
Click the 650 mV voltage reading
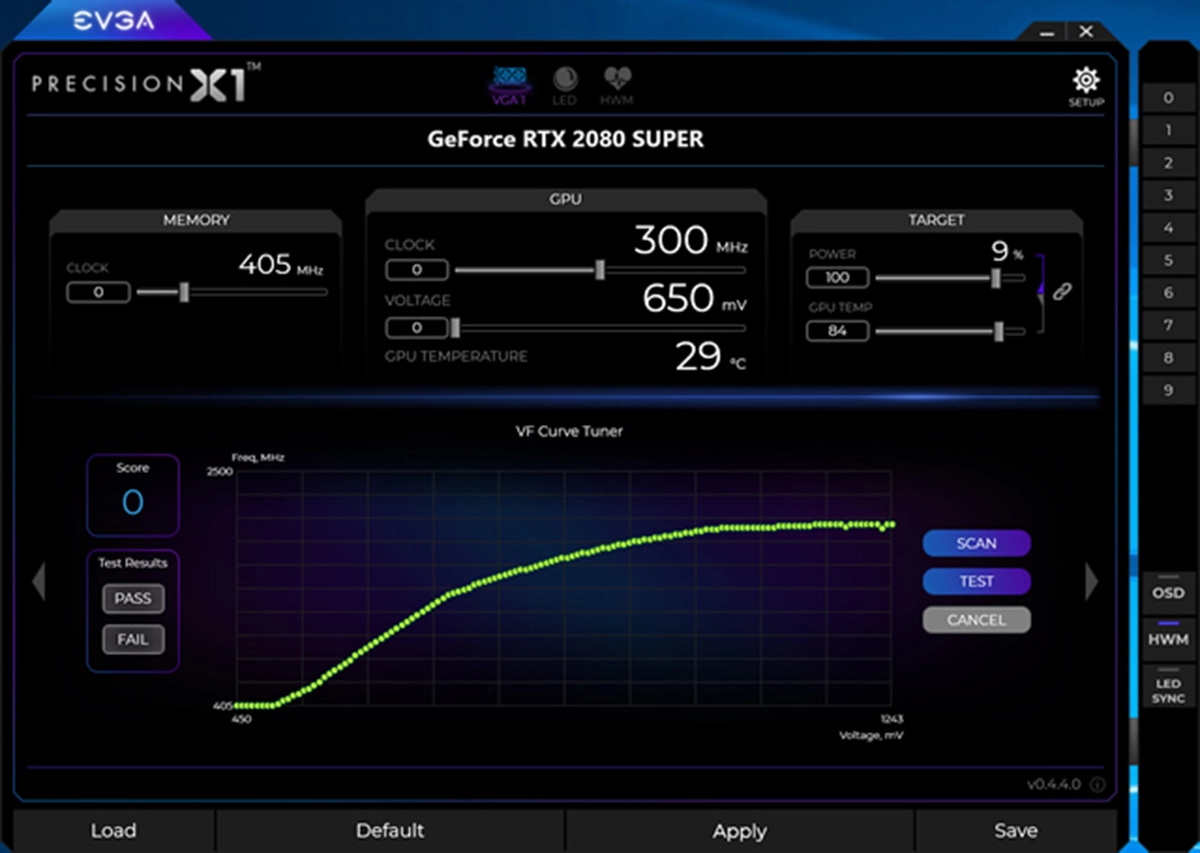[x=693, y=298]
